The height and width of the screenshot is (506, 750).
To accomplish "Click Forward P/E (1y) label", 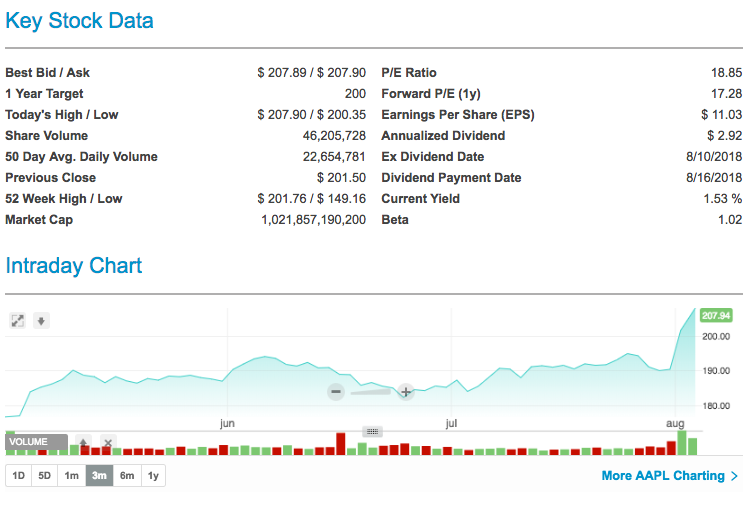I will 431,94.
